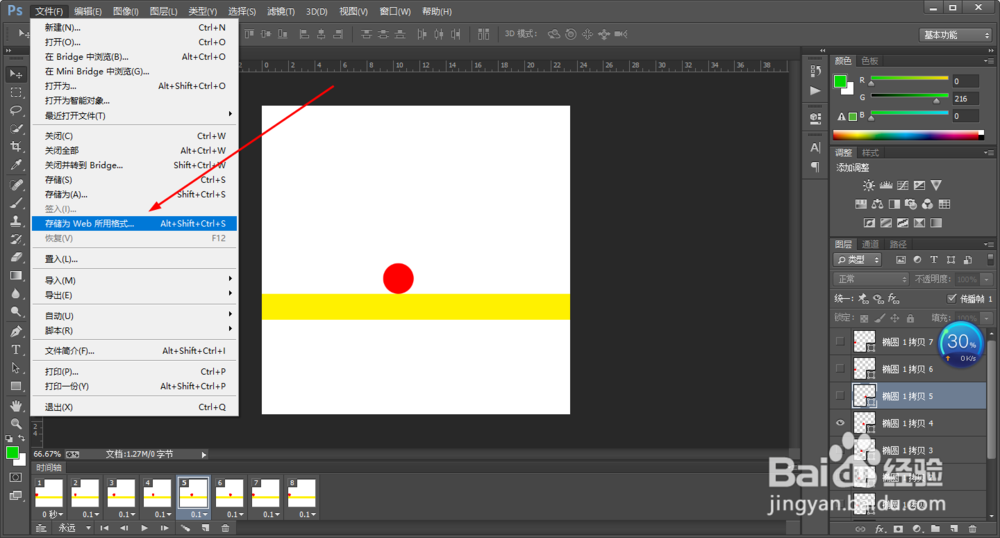Add a Channel Mixer adjustment
The width and height of the screenshot is (1000, 538).
[x=927, y=204]
